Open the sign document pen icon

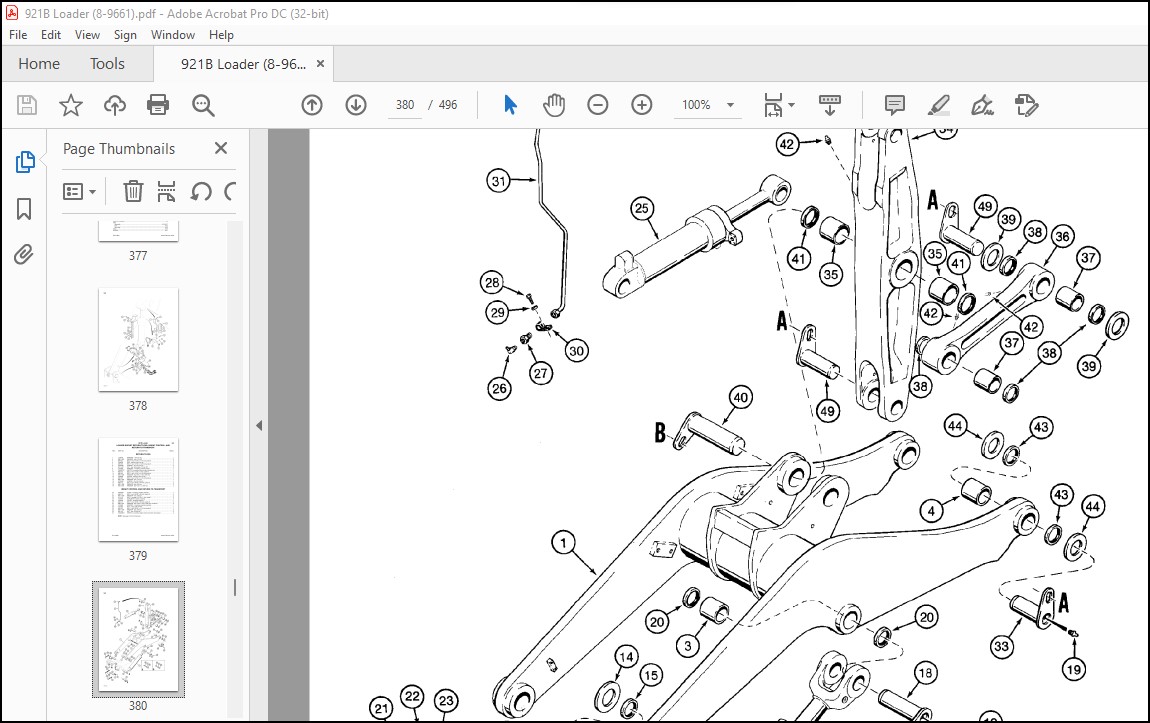click(x=982, y=105)
